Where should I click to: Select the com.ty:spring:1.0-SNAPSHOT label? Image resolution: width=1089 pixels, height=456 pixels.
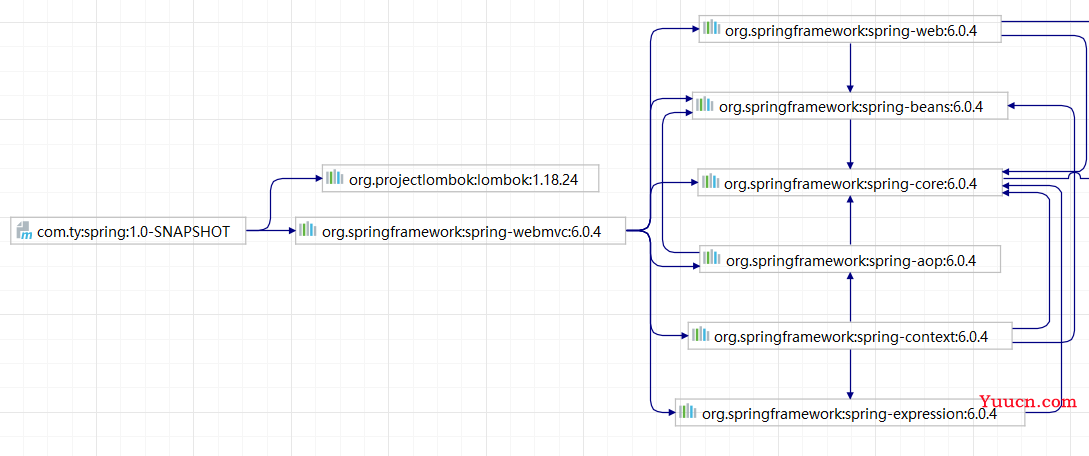(x=133, y=233)
